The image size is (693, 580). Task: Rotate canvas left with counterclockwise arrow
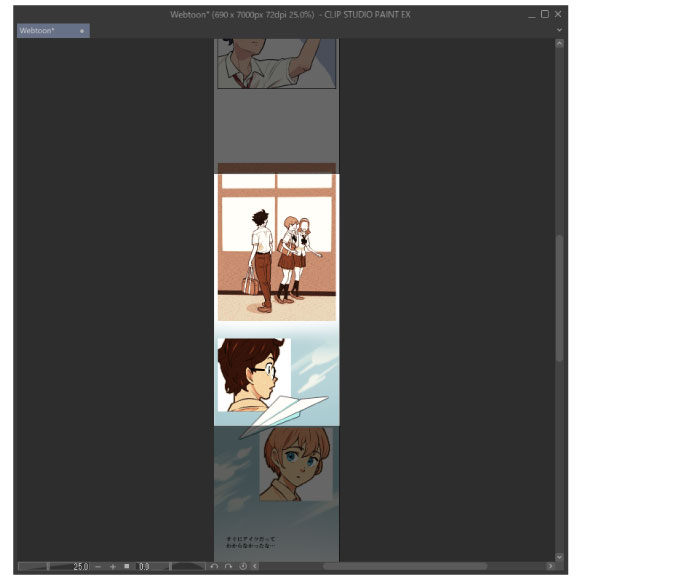tap(214, 566)
